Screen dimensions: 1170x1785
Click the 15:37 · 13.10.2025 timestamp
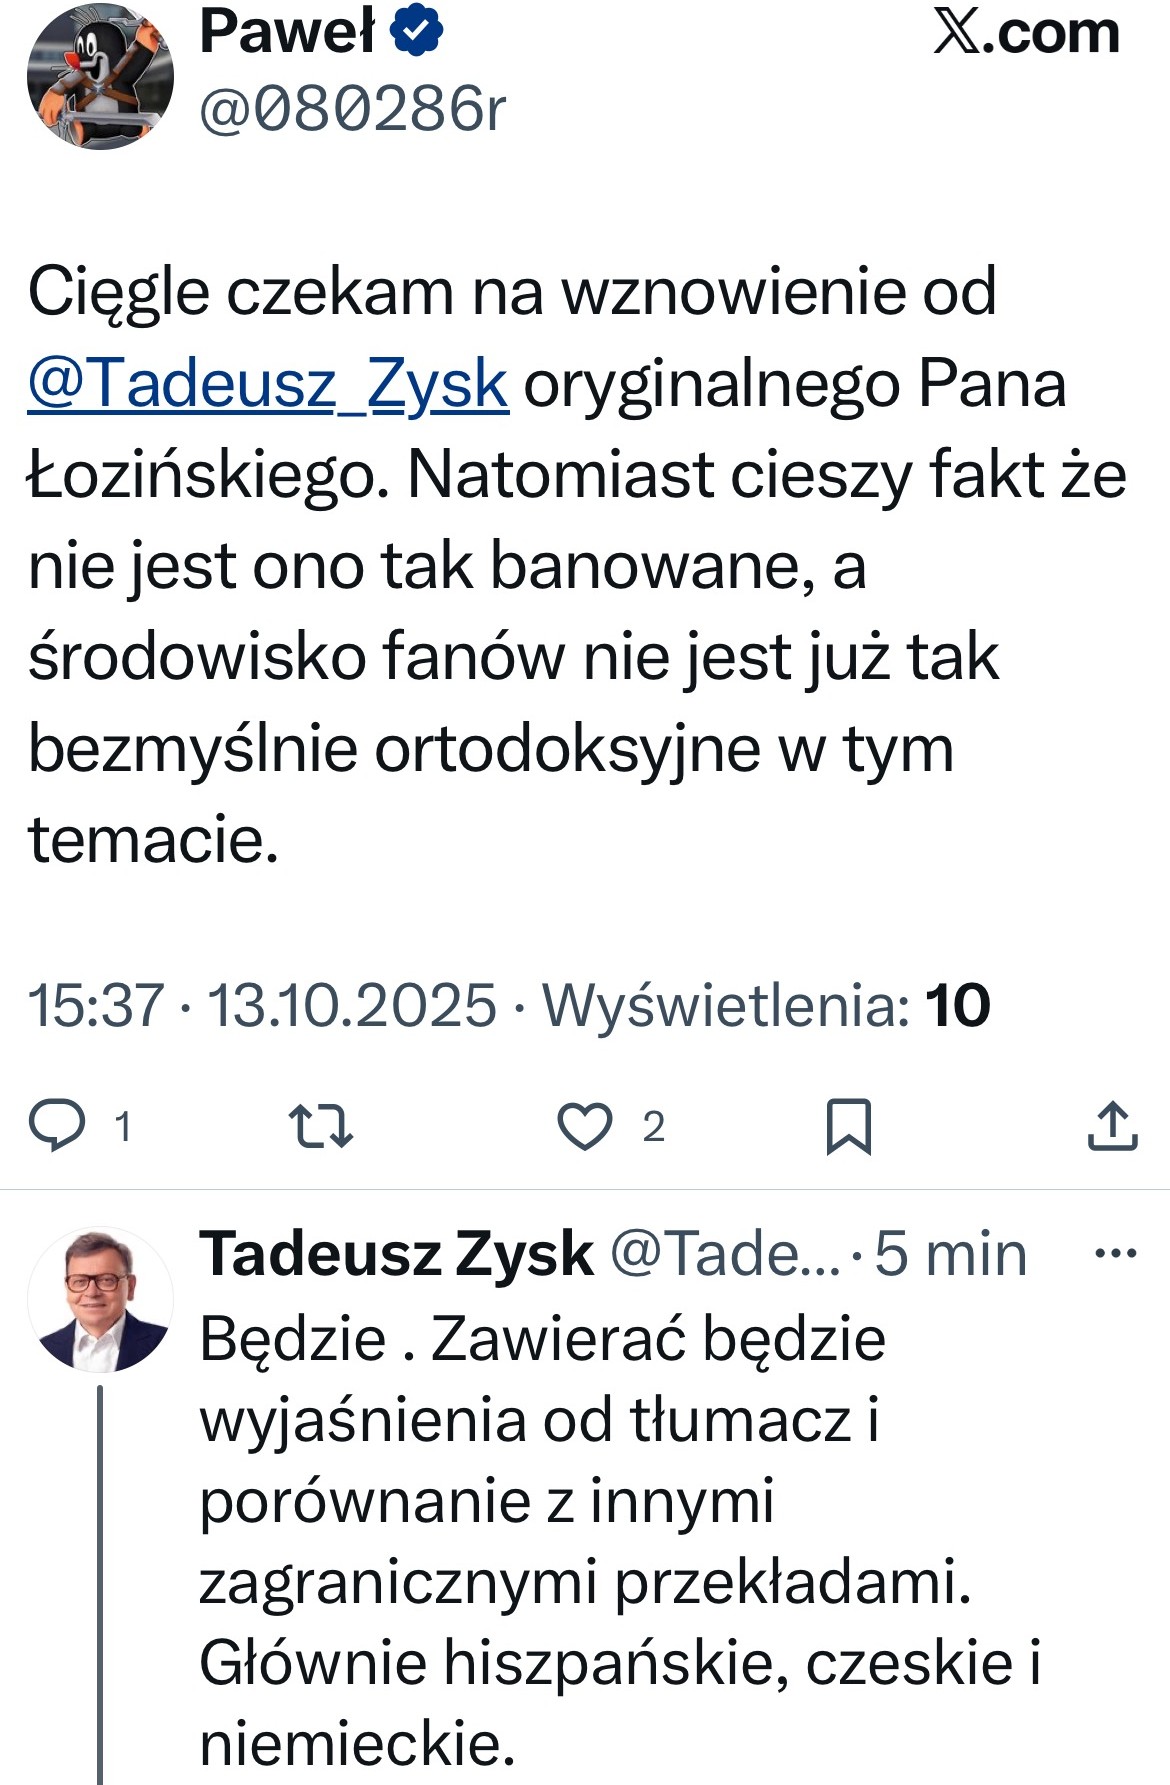tap(262, 1005)
